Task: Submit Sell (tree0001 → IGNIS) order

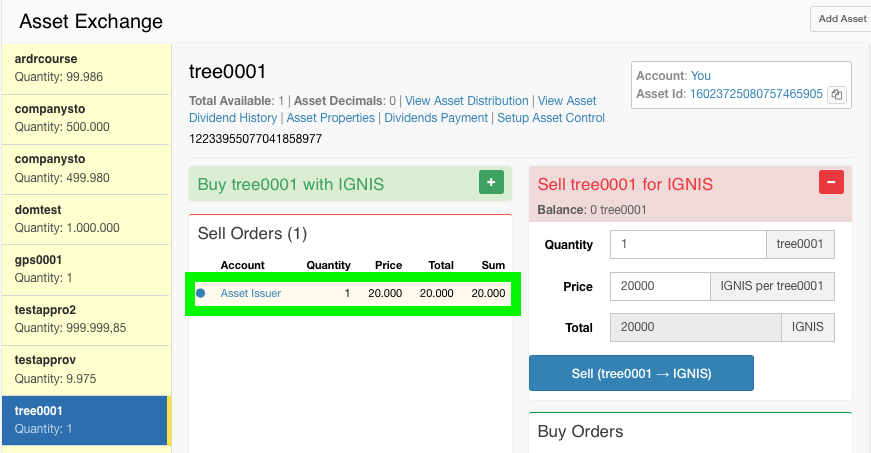Action: 641,373
